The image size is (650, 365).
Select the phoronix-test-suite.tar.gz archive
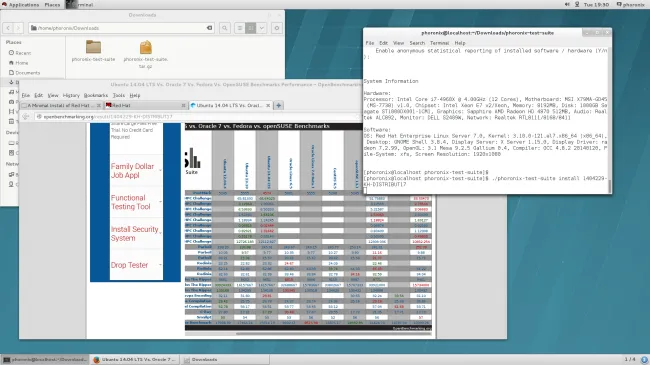[x=146, y=54]
